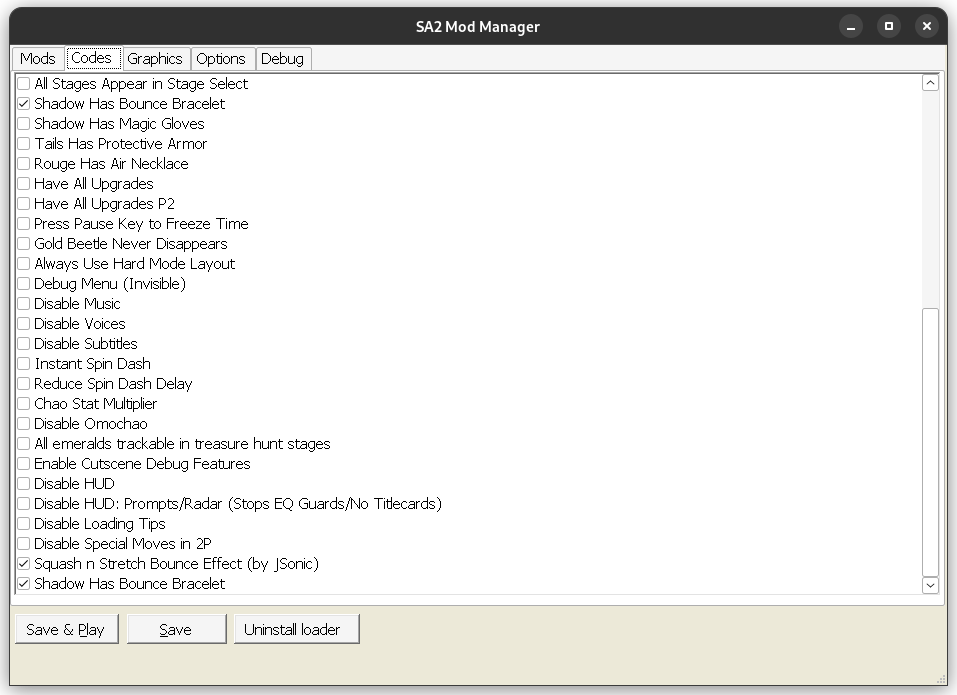The image size is (957, 695).
Task: Go to the Options tab
Action: pyautogui.click(x=221, y=59)
